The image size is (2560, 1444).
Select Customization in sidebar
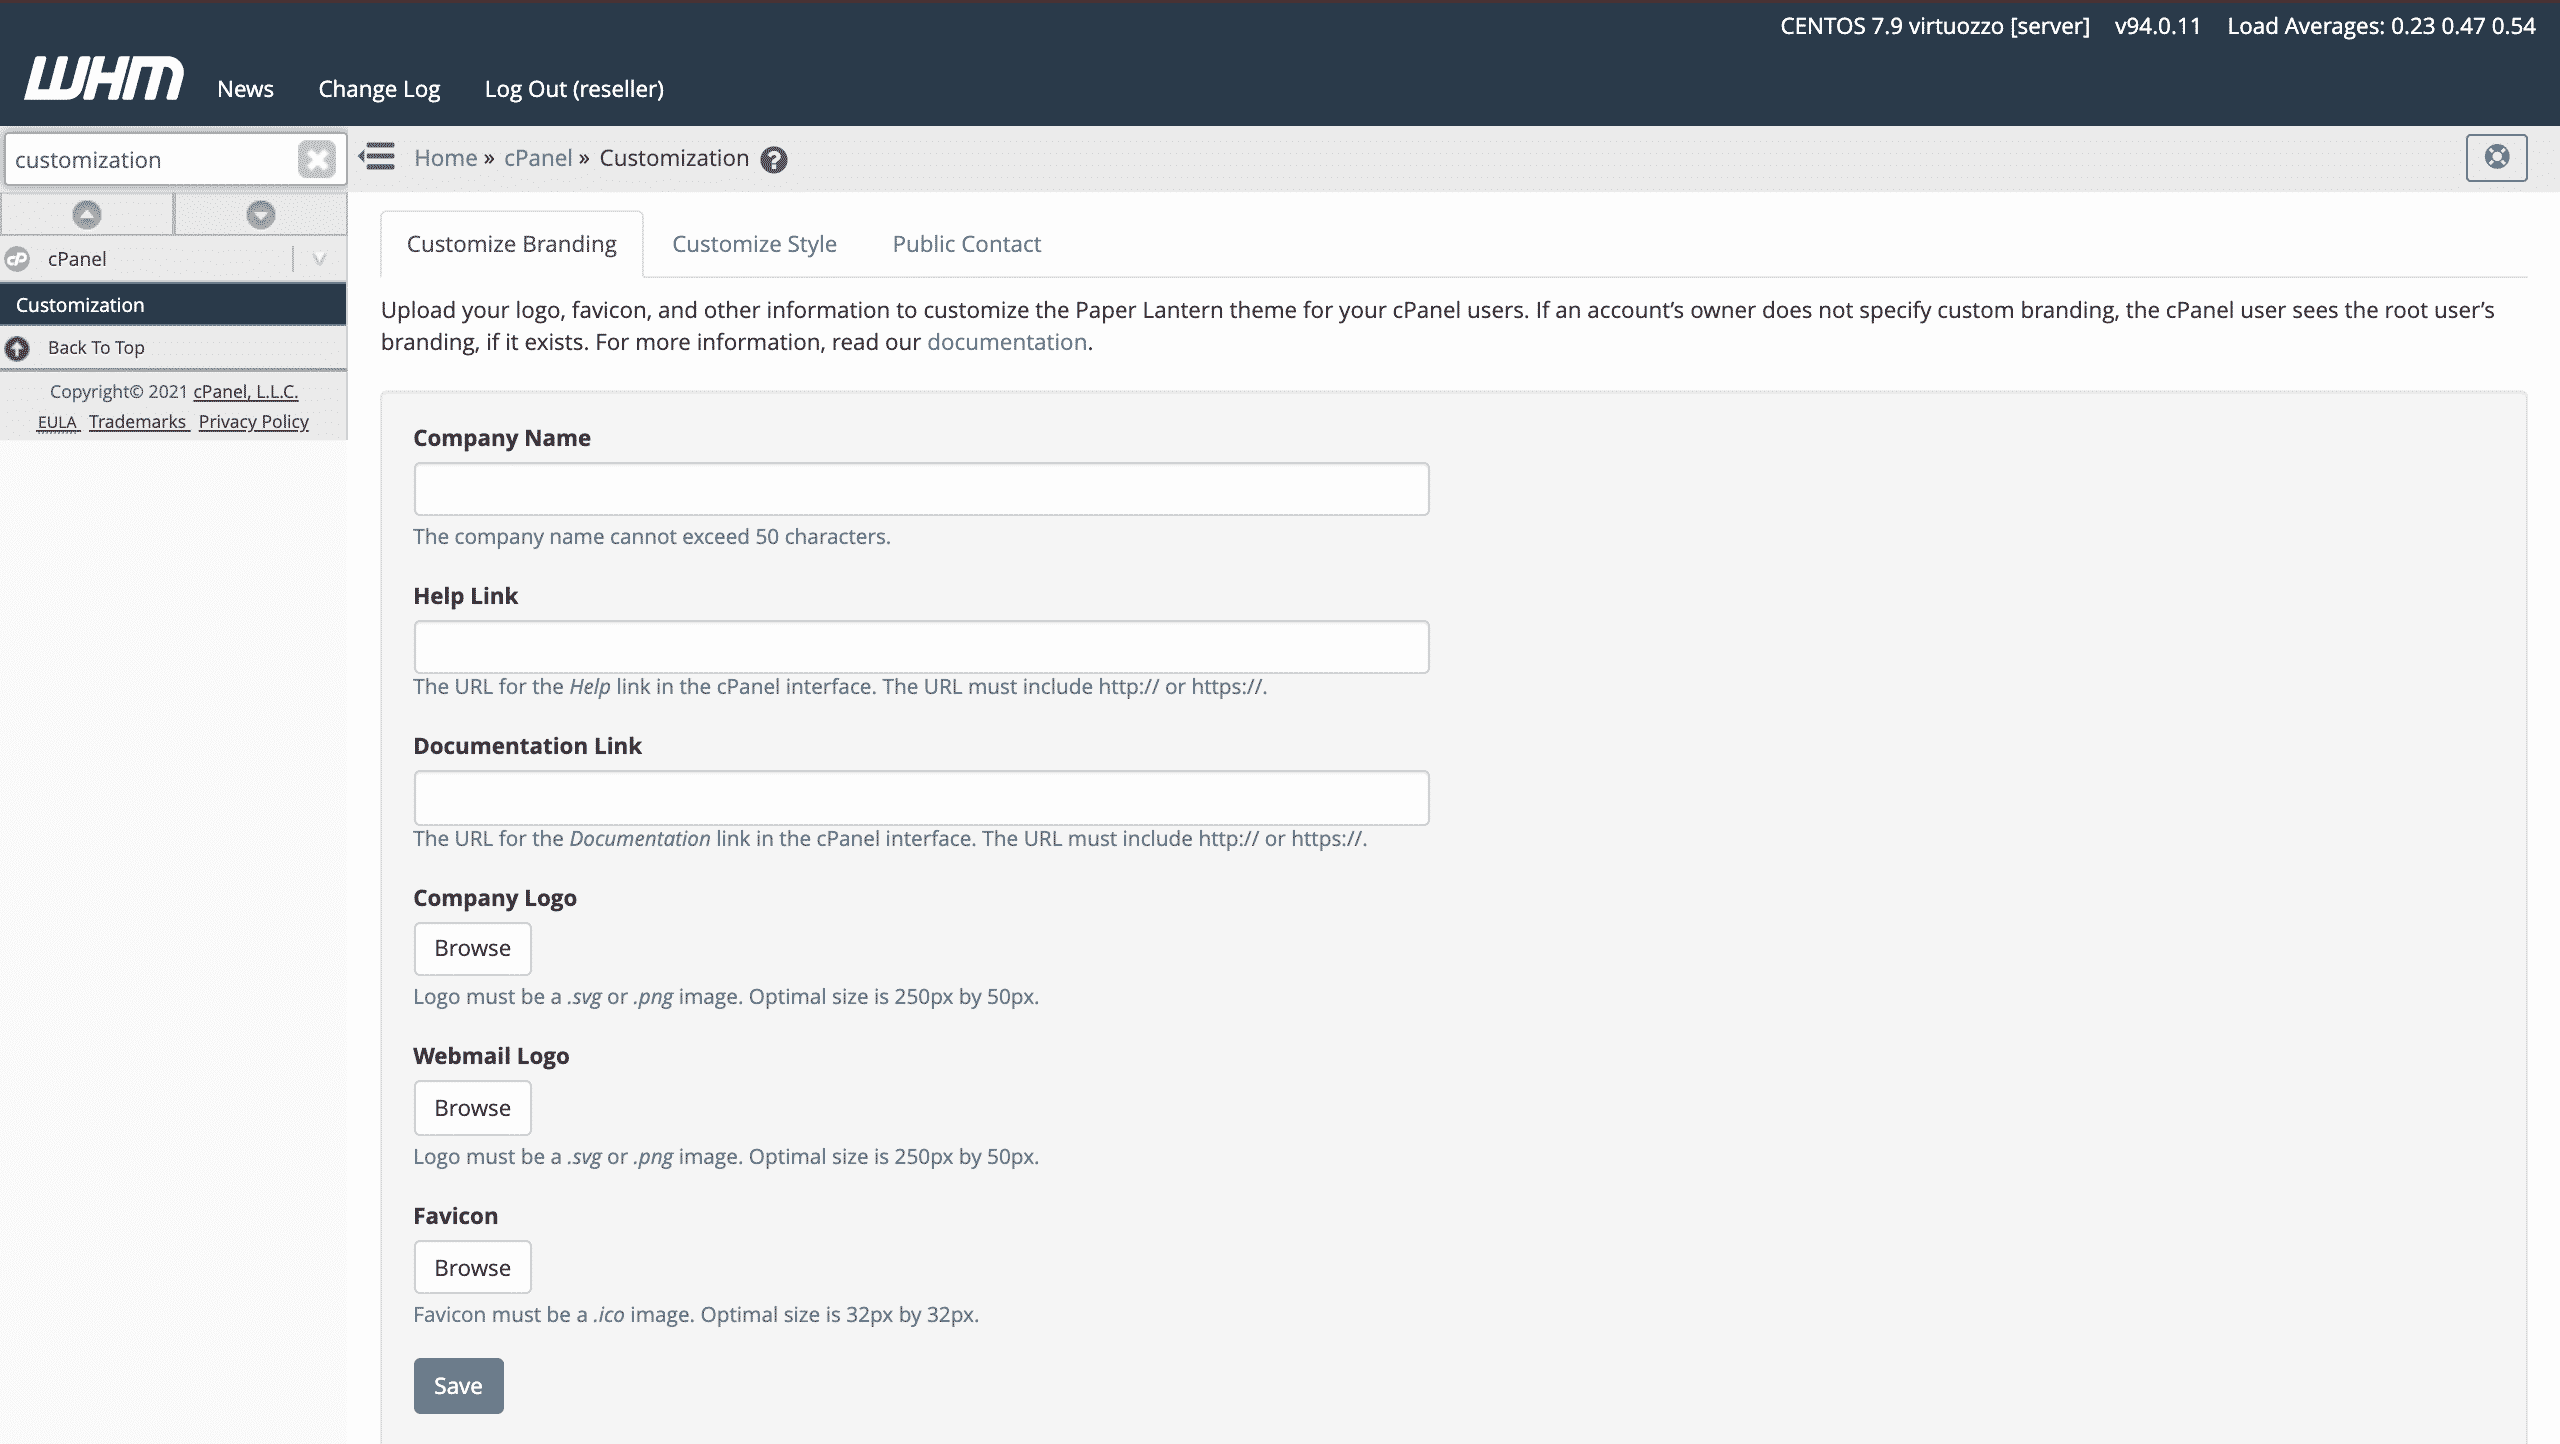coord(174,305)
